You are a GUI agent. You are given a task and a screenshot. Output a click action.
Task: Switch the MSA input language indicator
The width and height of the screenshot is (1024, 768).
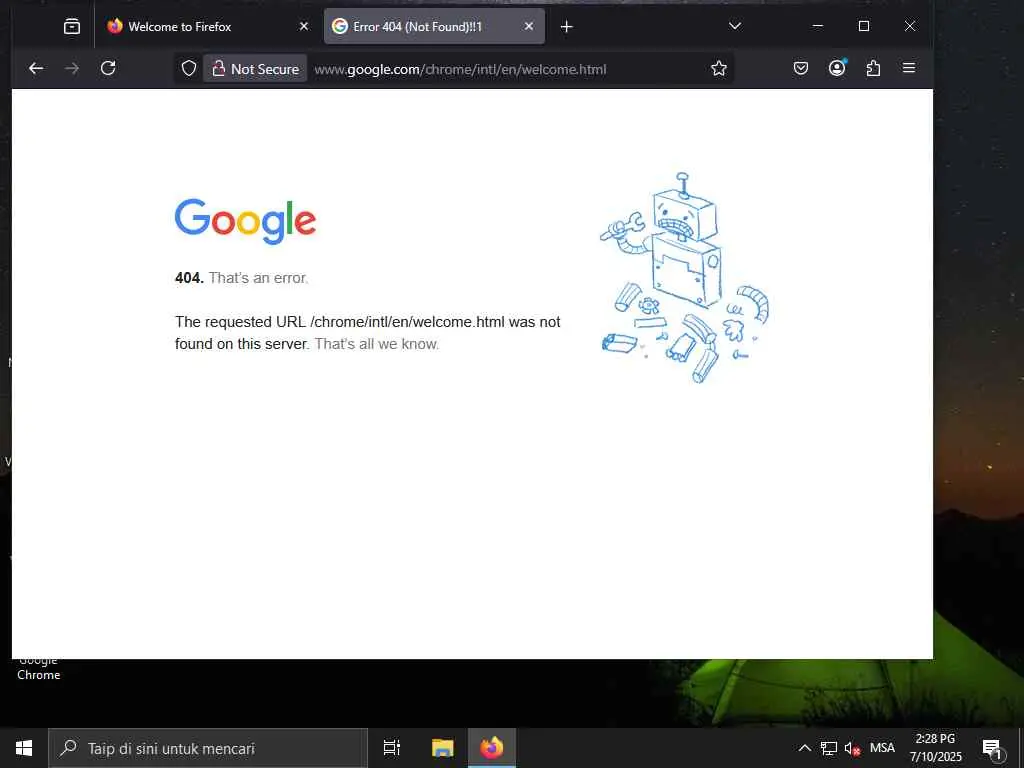(x=882, y=748)
